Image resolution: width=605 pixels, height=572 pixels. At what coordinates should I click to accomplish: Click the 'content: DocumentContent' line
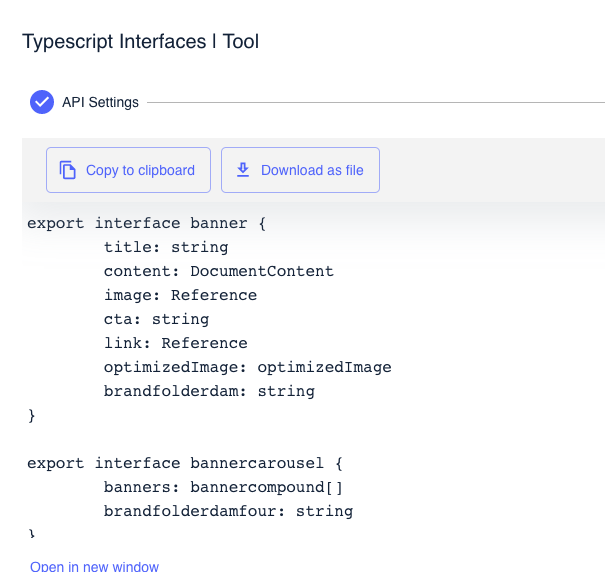(x=219, y=271)
